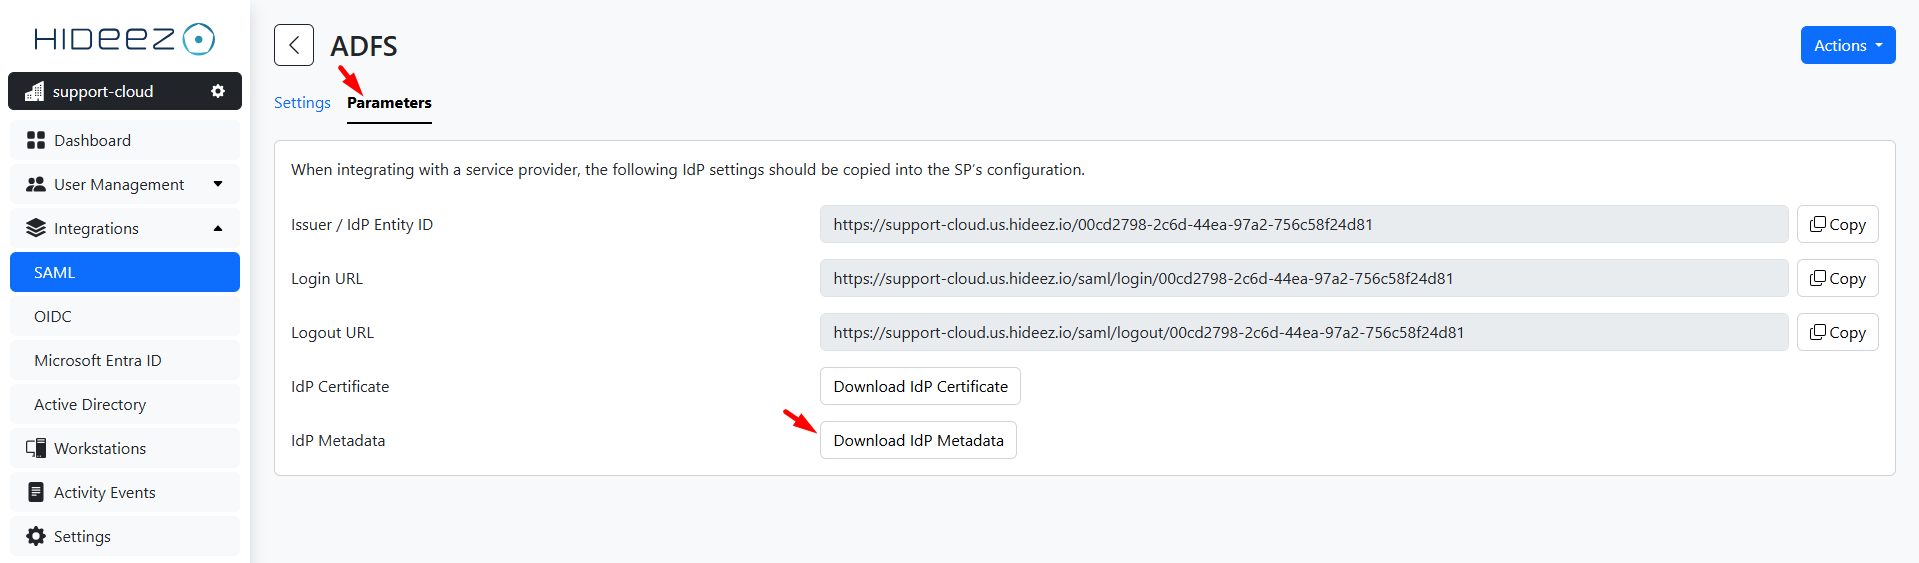The height and width of the screenshot is (563, 1919).
Task: Click the Workstations devices icon
Action: 36,448
